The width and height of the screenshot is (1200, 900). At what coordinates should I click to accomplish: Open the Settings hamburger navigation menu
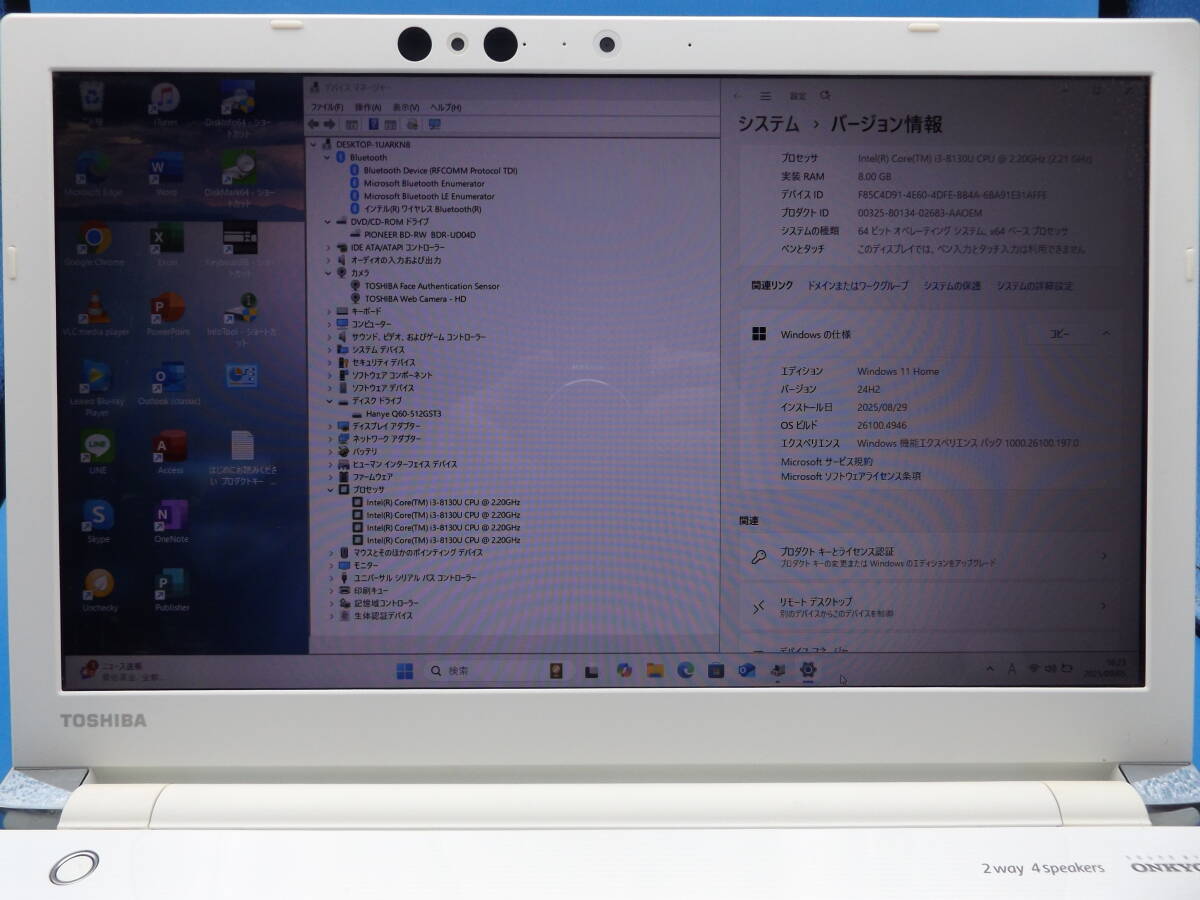765,97
